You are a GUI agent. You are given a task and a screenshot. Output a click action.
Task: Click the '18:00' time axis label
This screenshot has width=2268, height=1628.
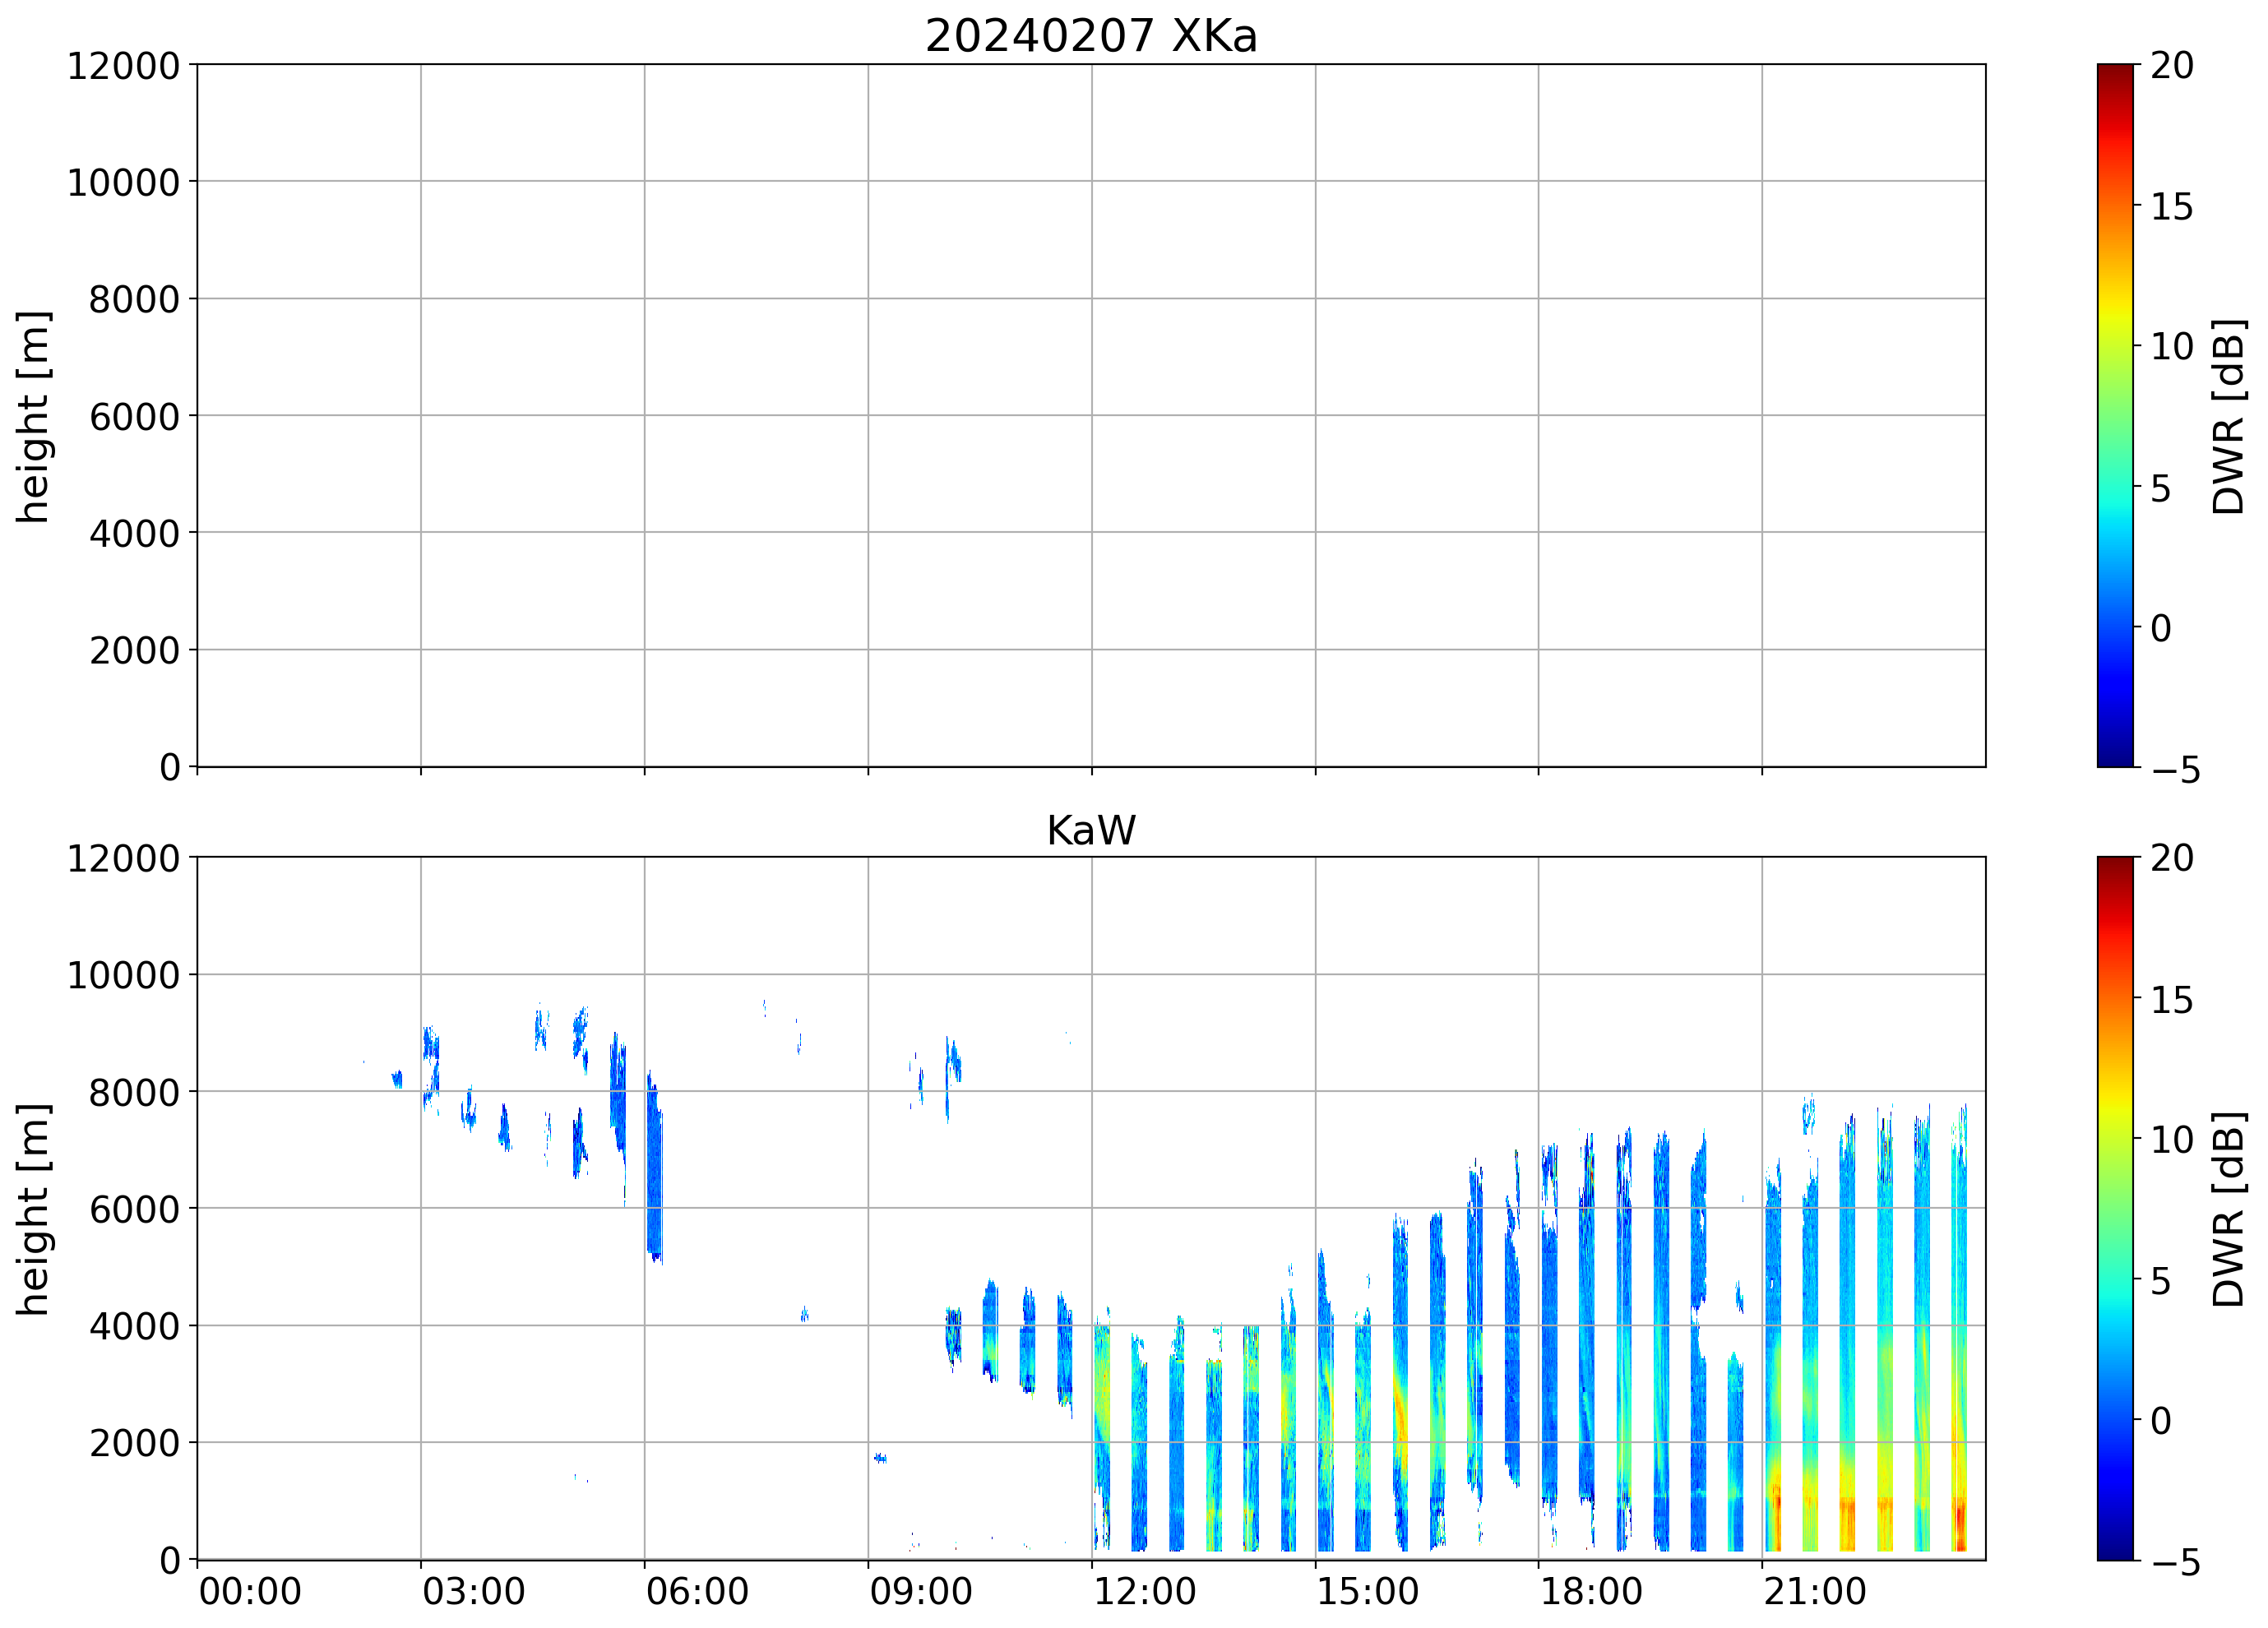[x=1590, y=1591]
